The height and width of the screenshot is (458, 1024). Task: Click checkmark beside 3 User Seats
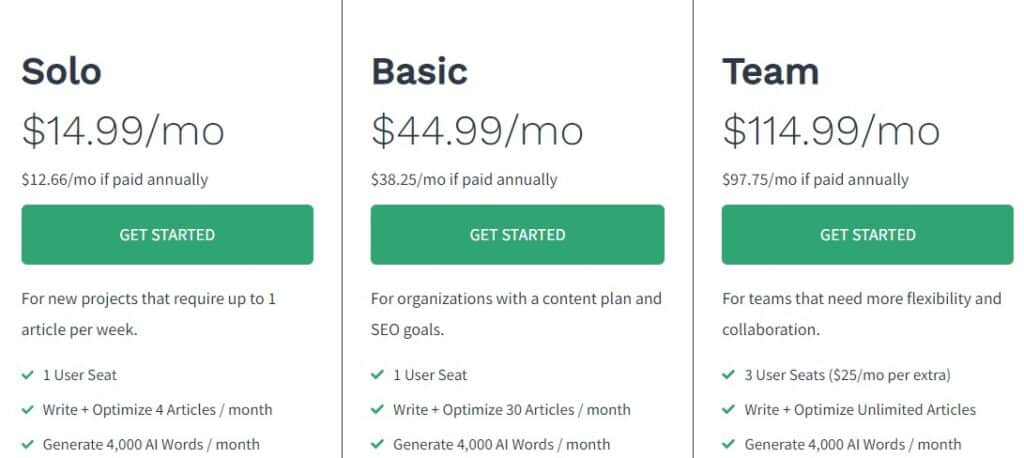[x=728, y=375]
